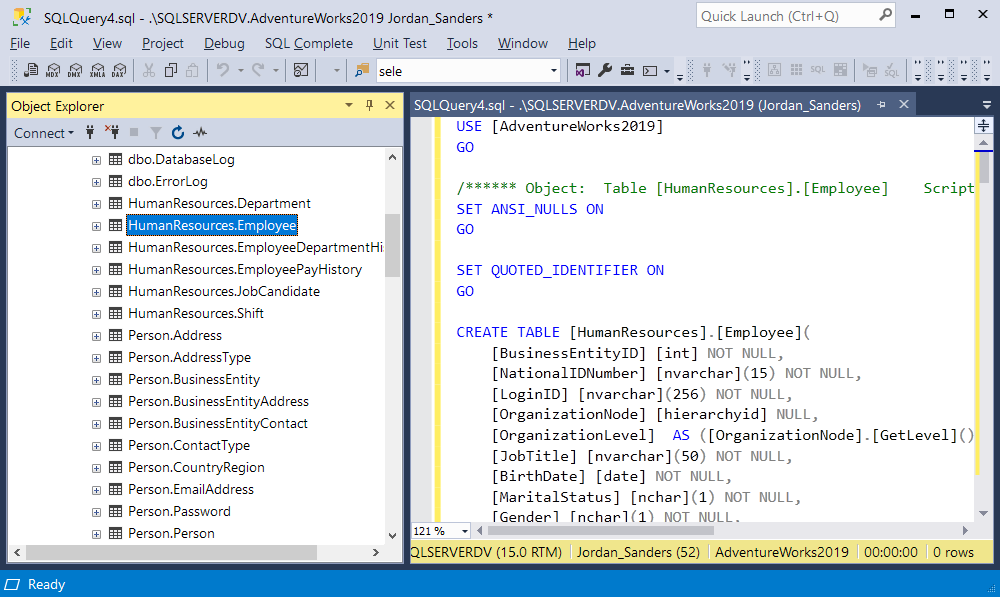This screenshot has height=597, width=1000.
Task: Refresh the Object Explorer tree
Action: coord(178,132)
